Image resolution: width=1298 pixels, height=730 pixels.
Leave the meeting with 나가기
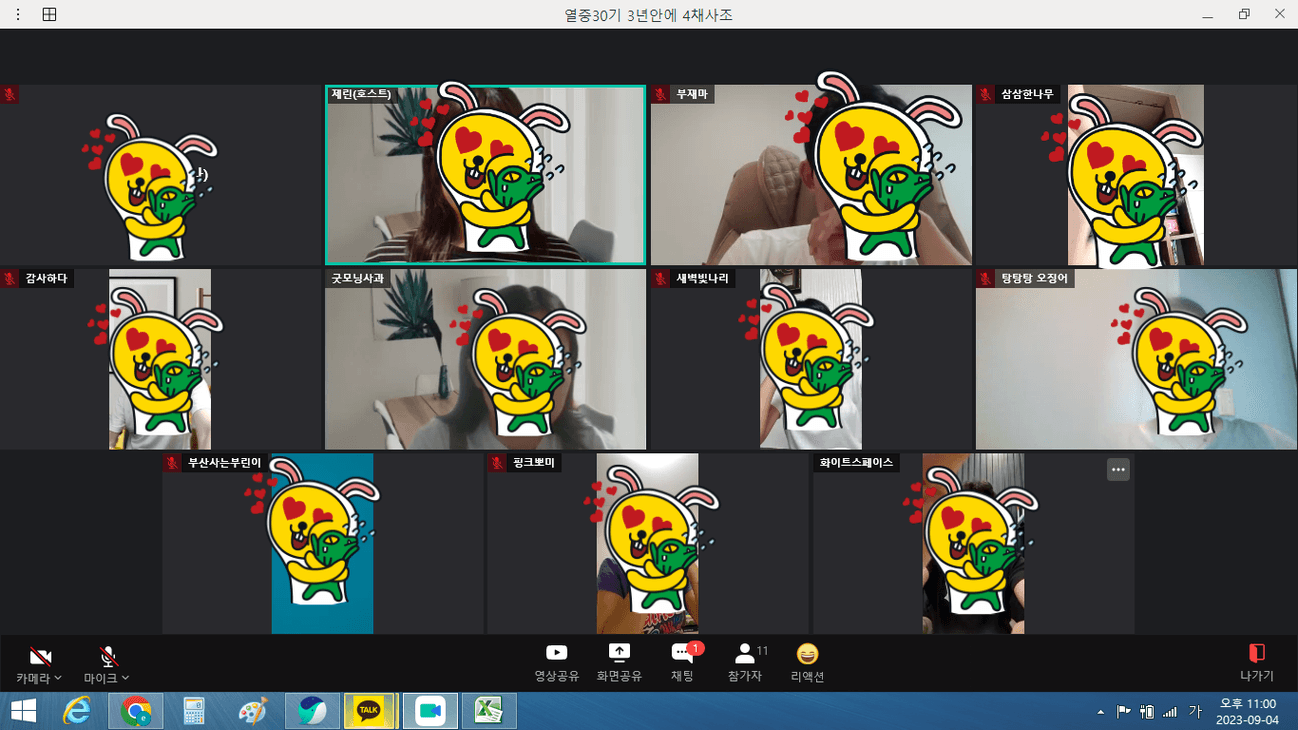pos(1257,663)
